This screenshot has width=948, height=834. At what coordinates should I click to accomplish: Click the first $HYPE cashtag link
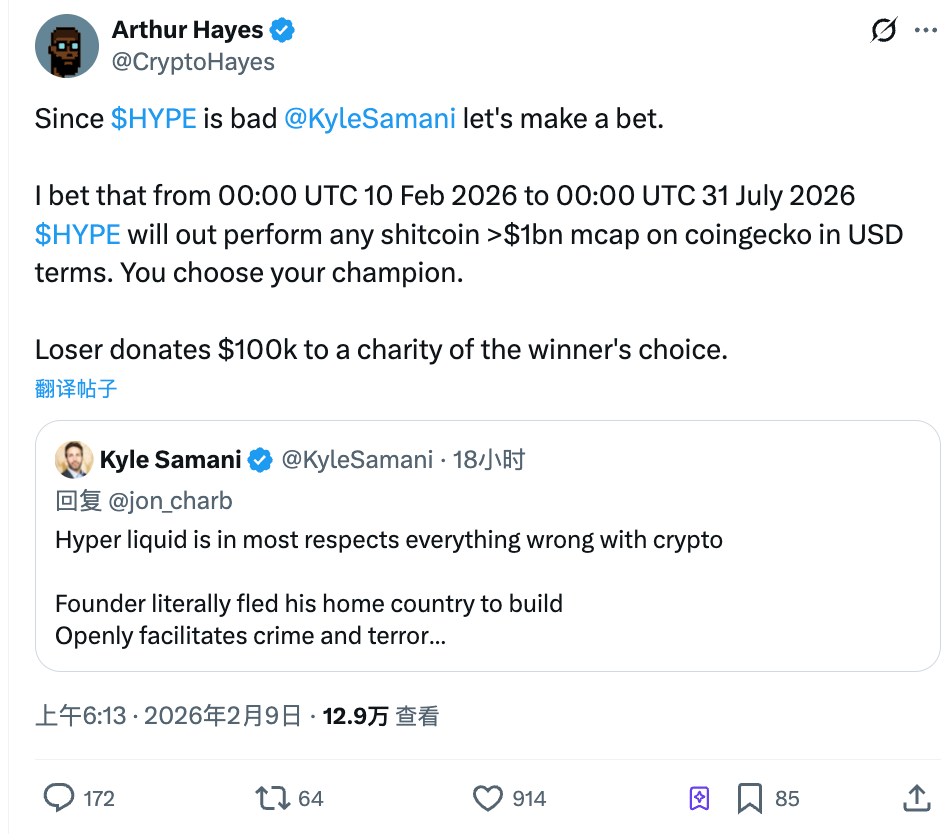(x=153, y=119)
